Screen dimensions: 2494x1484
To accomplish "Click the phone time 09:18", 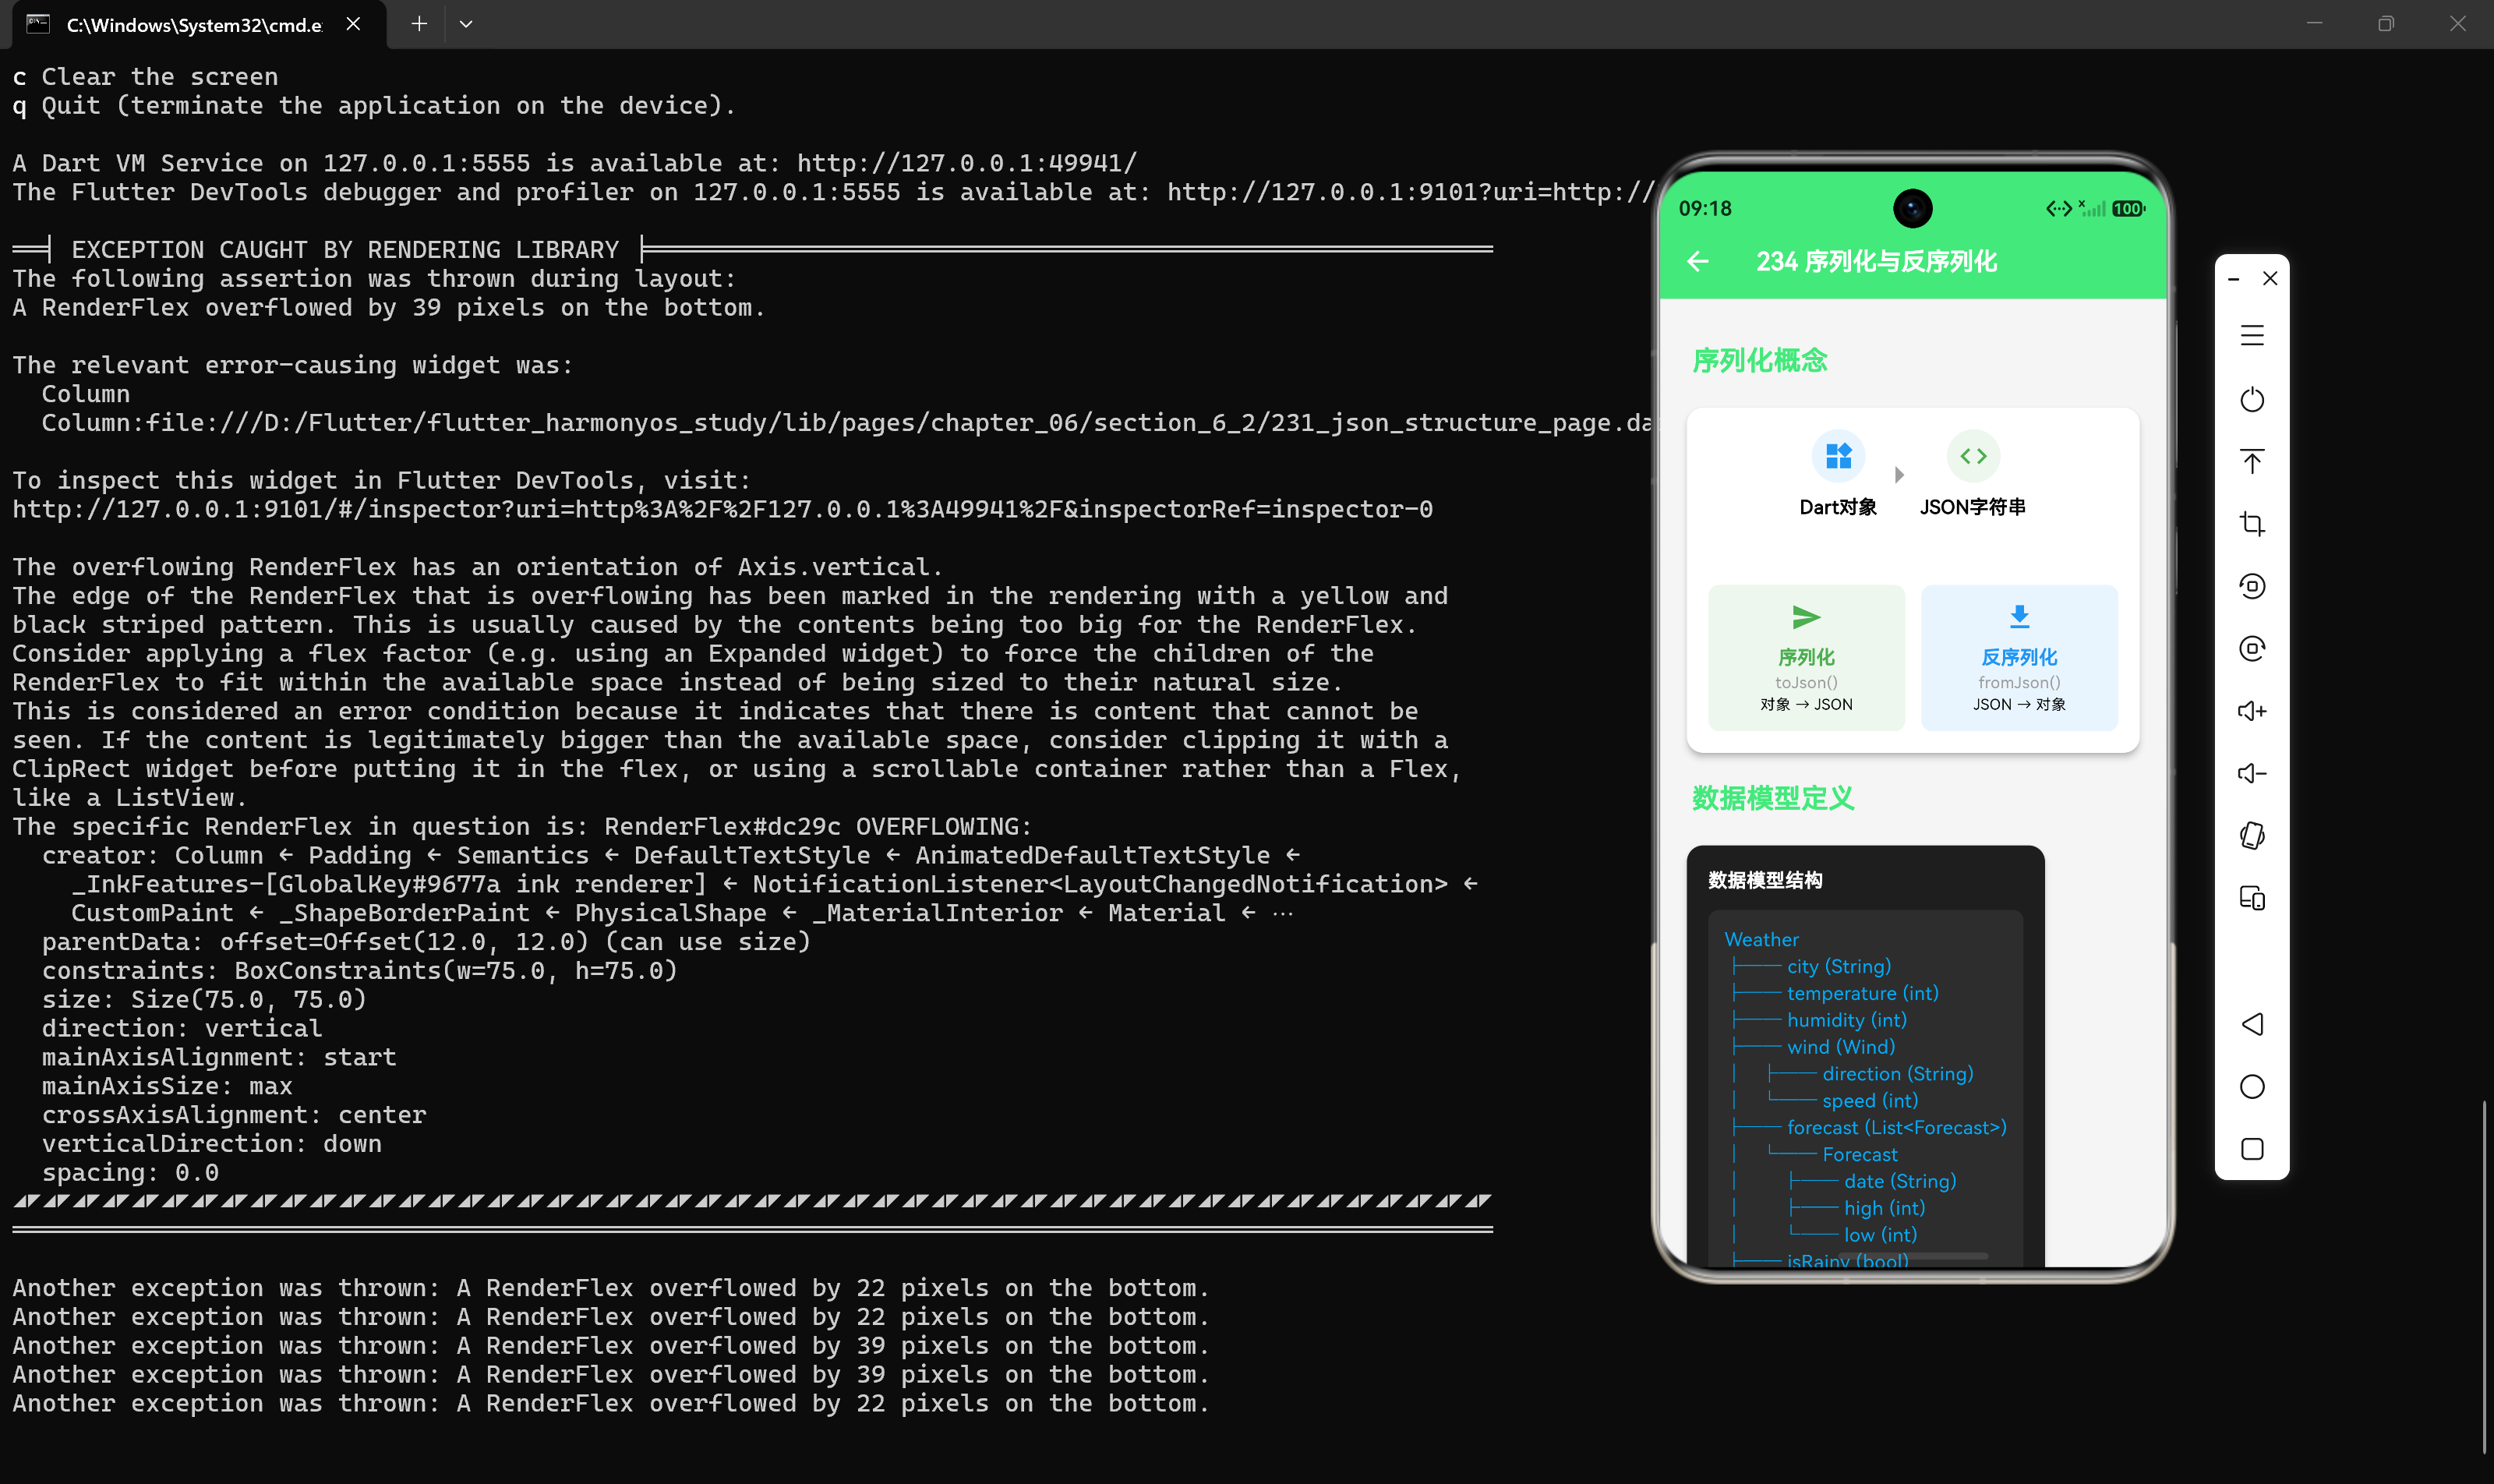I will click(x=1704, y=208).
